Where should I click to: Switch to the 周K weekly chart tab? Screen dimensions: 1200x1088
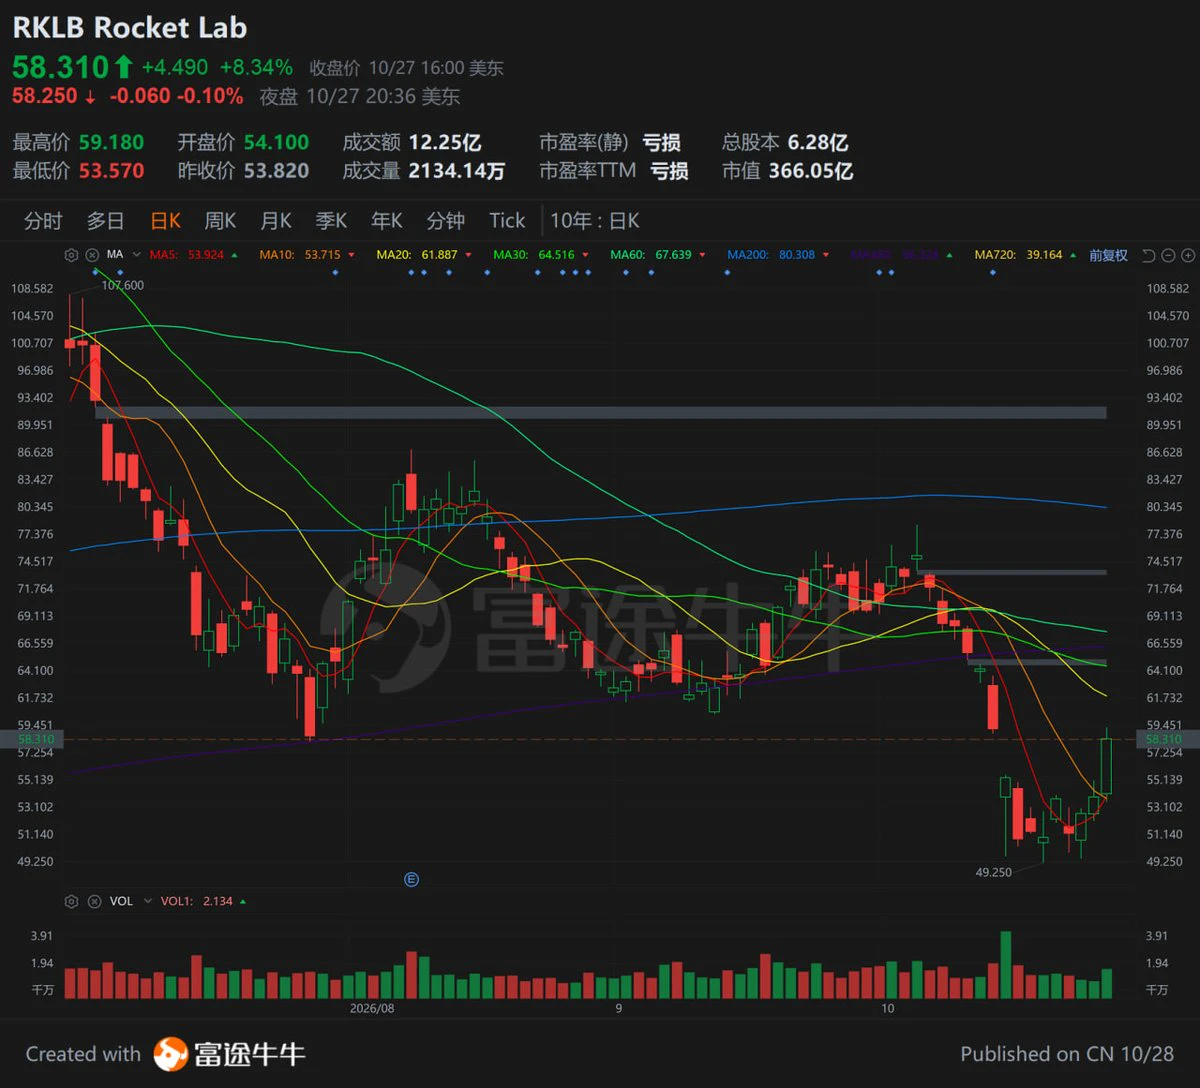point(220,221)
